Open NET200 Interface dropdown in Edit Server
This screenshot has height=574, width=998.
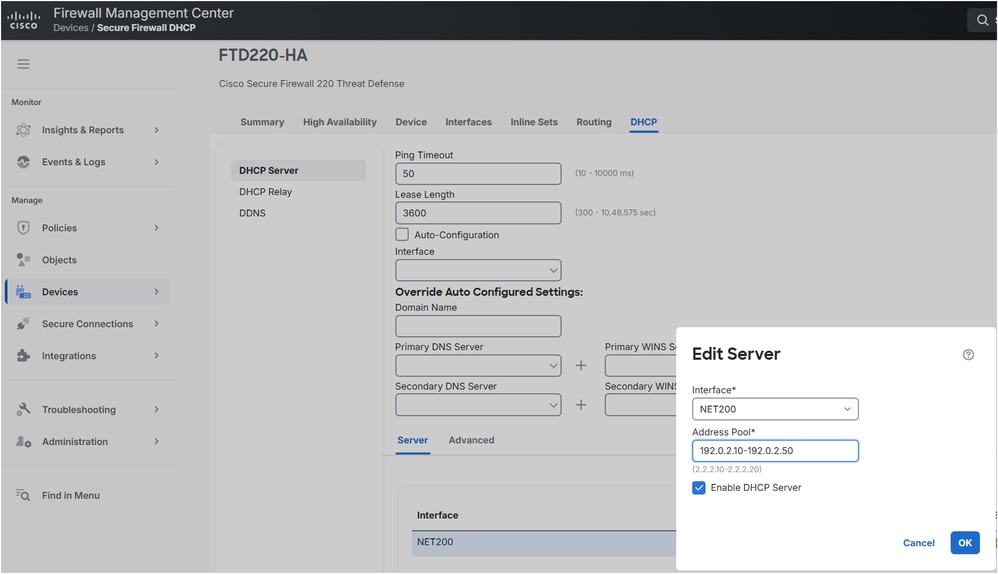(775, 409)
